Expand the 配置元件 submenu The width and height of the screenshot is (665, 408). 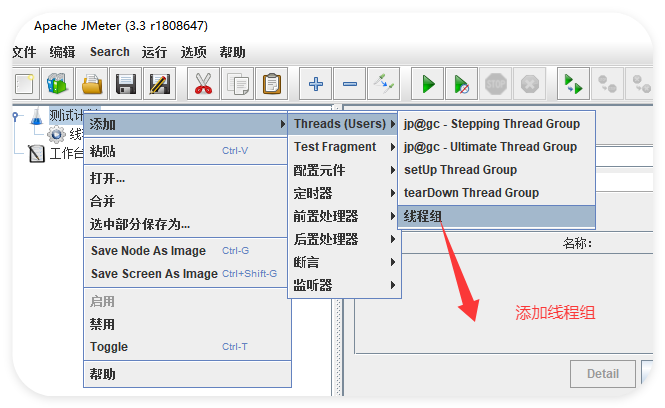343,170
